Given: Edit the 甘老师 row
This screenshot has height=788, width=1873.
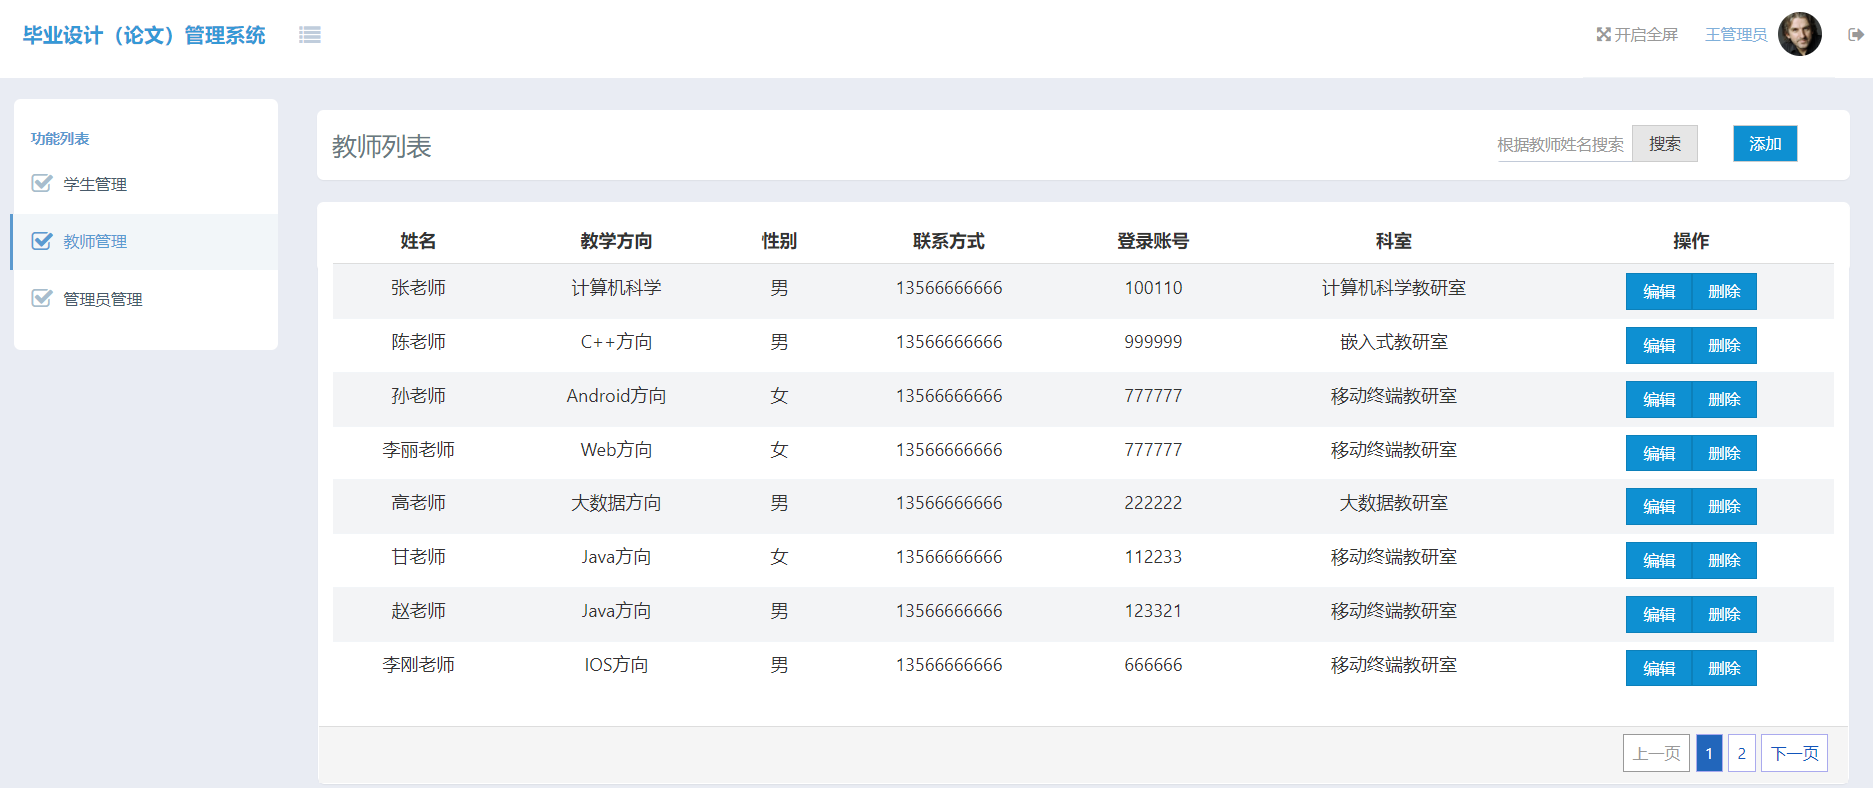Looking at the screenshot, I should coord(1659,561).
